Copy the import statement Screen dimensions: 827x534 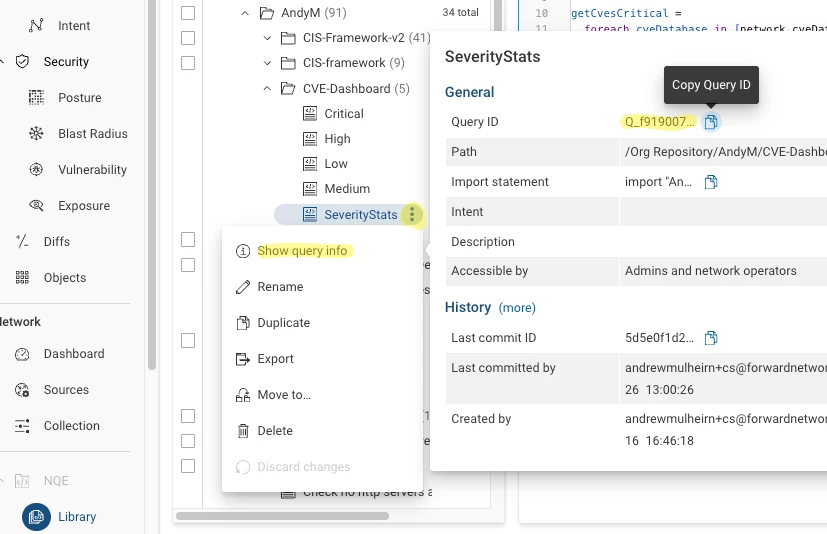[x=711, y=182]
